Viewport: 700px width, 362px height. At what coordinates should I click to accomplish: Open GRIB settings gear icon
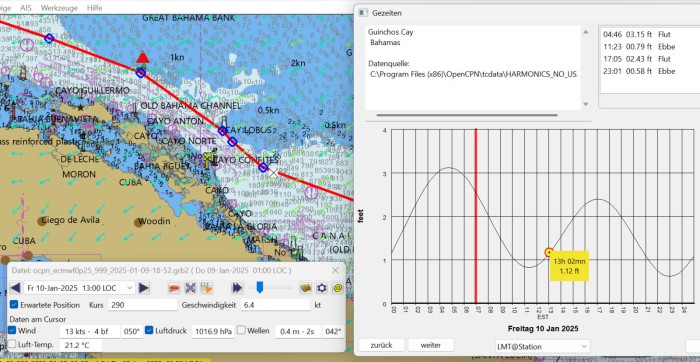click(322, 288)
